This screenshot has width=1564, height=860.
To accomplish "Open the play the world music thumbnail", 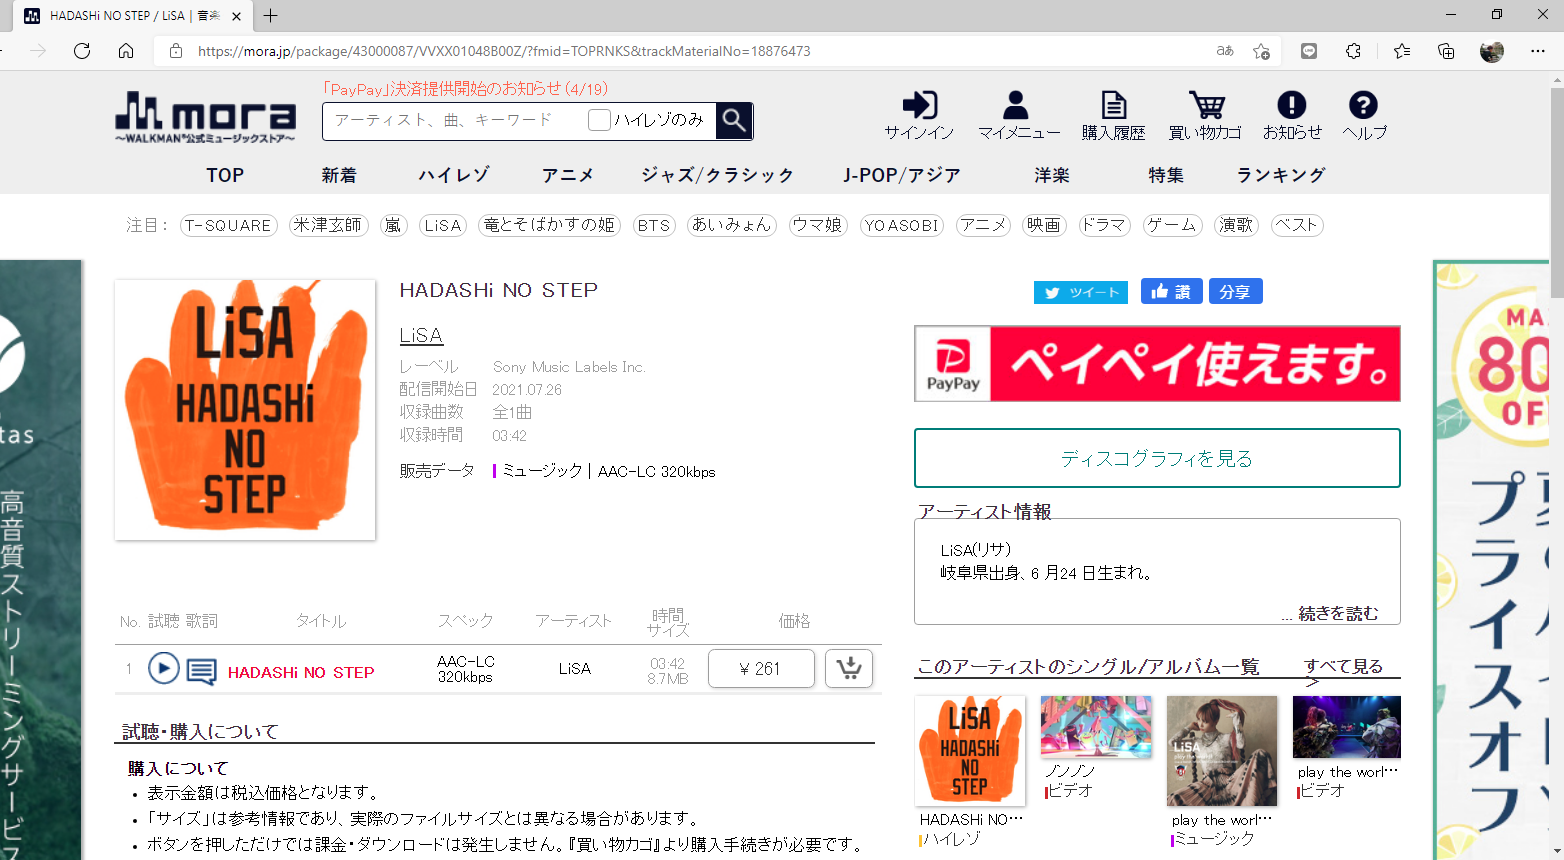I will click(x=1222, y=751).
